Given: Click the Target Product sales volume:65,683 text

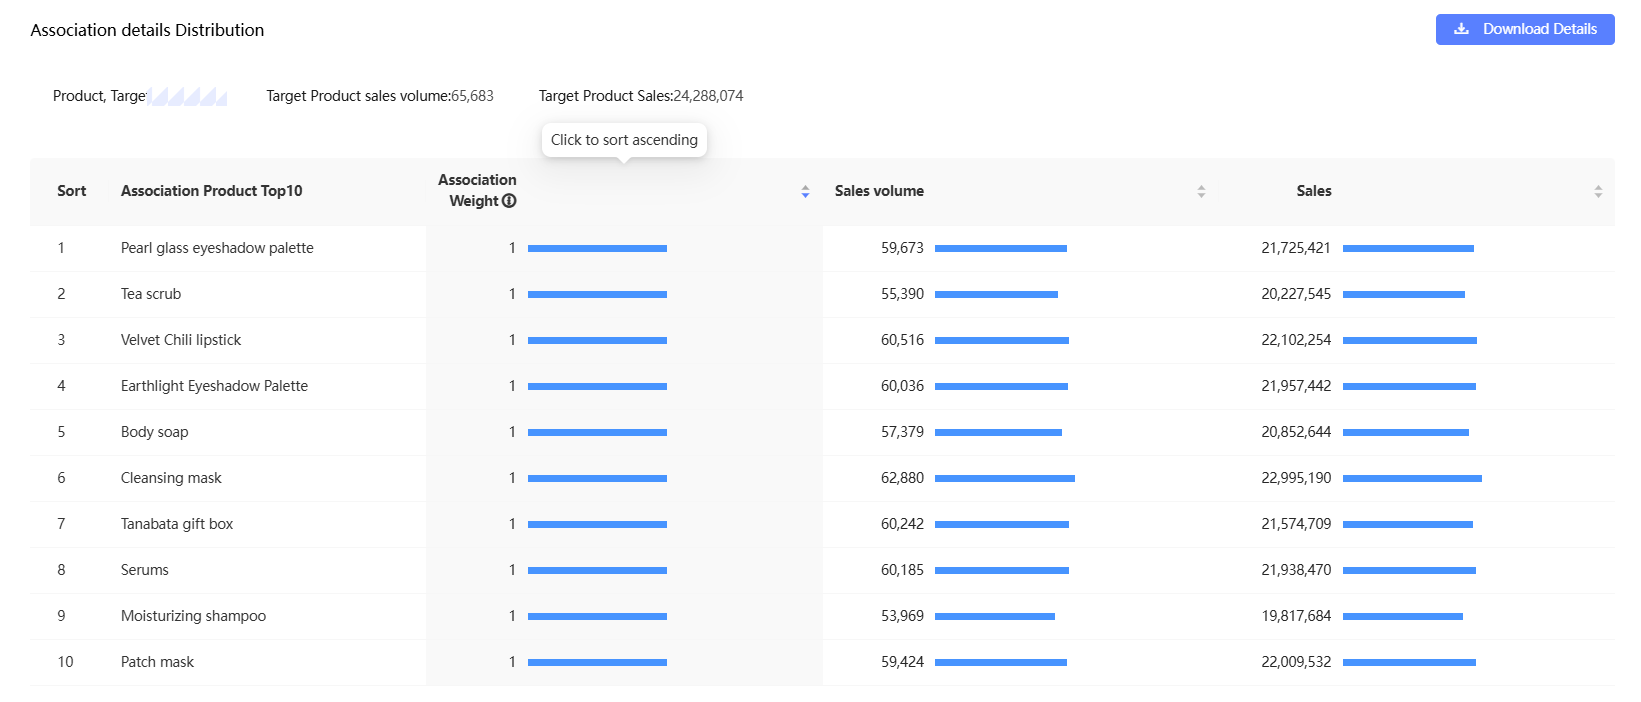Looking at the screenshot, I should [x=380, y=96].
